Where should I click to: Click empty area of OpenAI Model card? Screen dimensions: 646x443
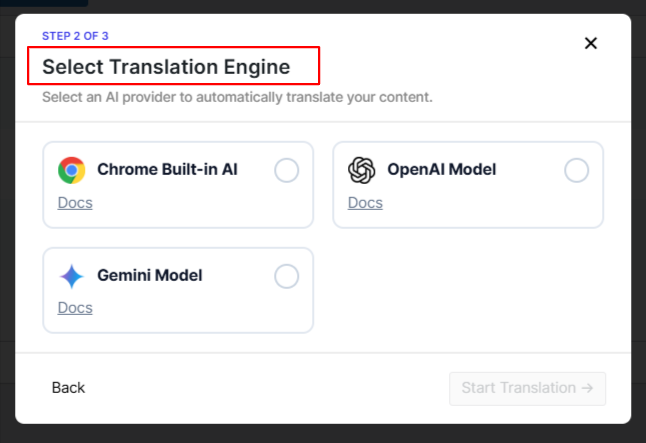coord(480,204)
